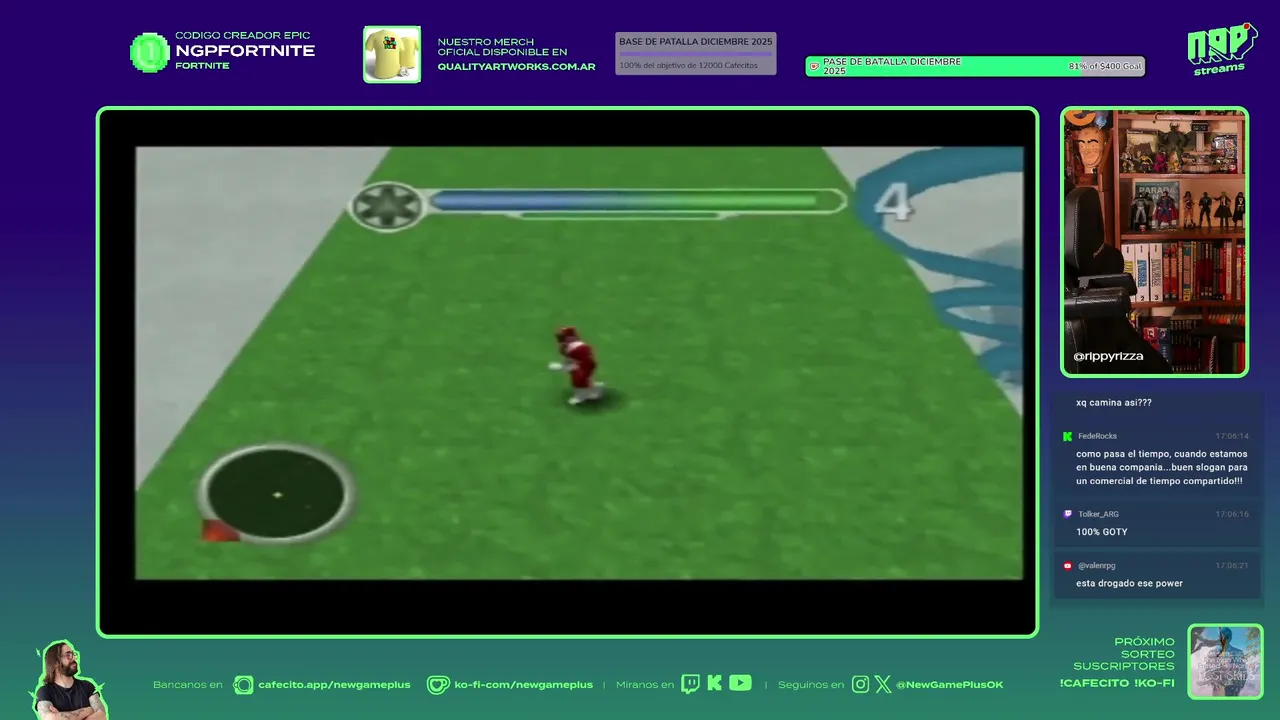Click the red Power Ranger character in game
This screenshot has height=720, width=1280.
pos(576,364)
